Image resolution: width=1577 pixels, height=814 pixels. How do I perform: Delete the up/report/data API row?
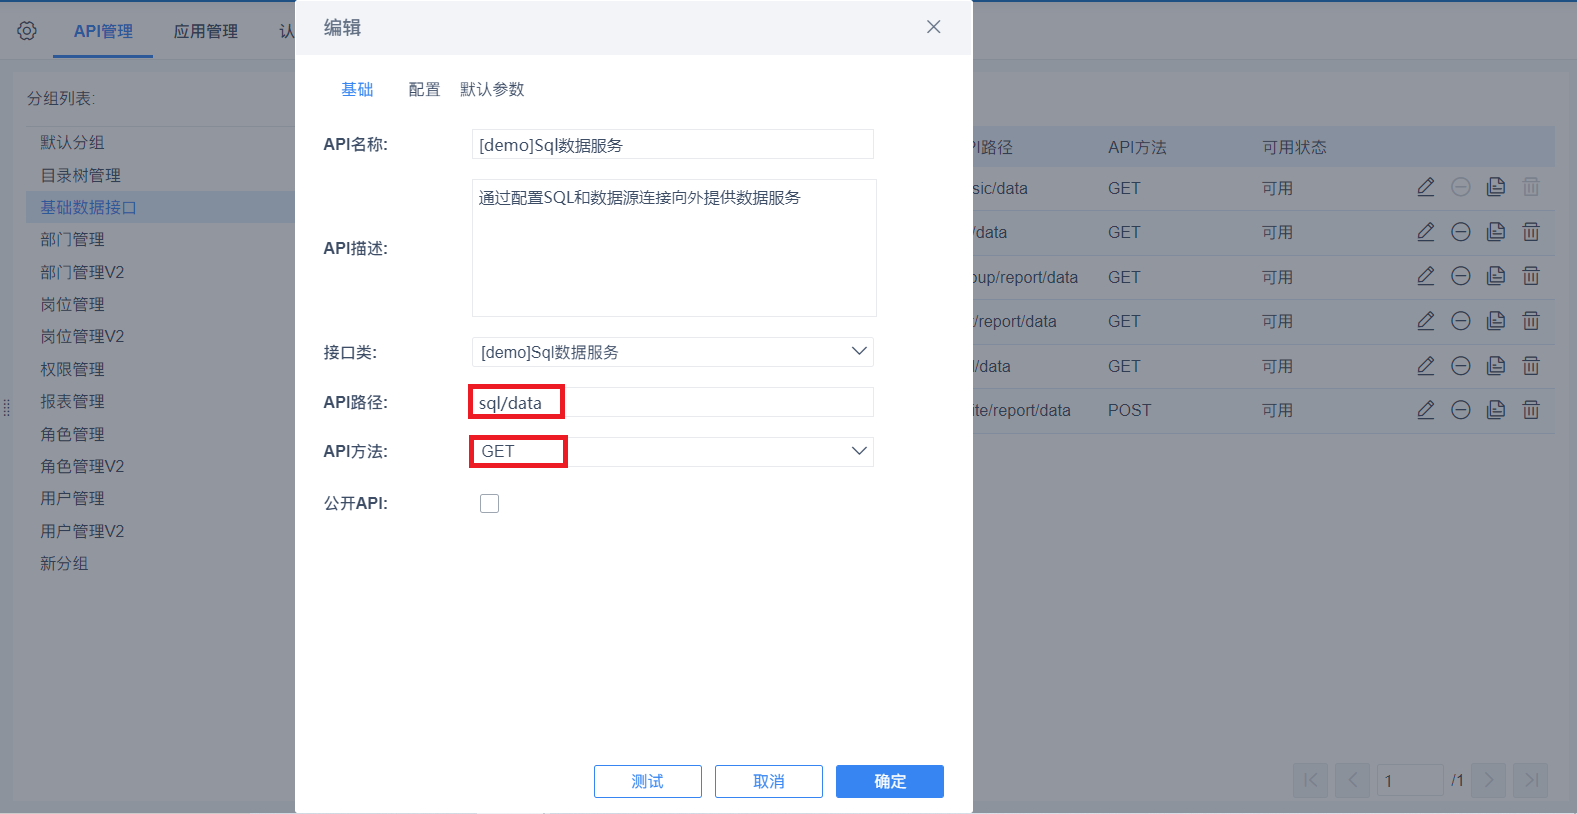(1531, 276)
